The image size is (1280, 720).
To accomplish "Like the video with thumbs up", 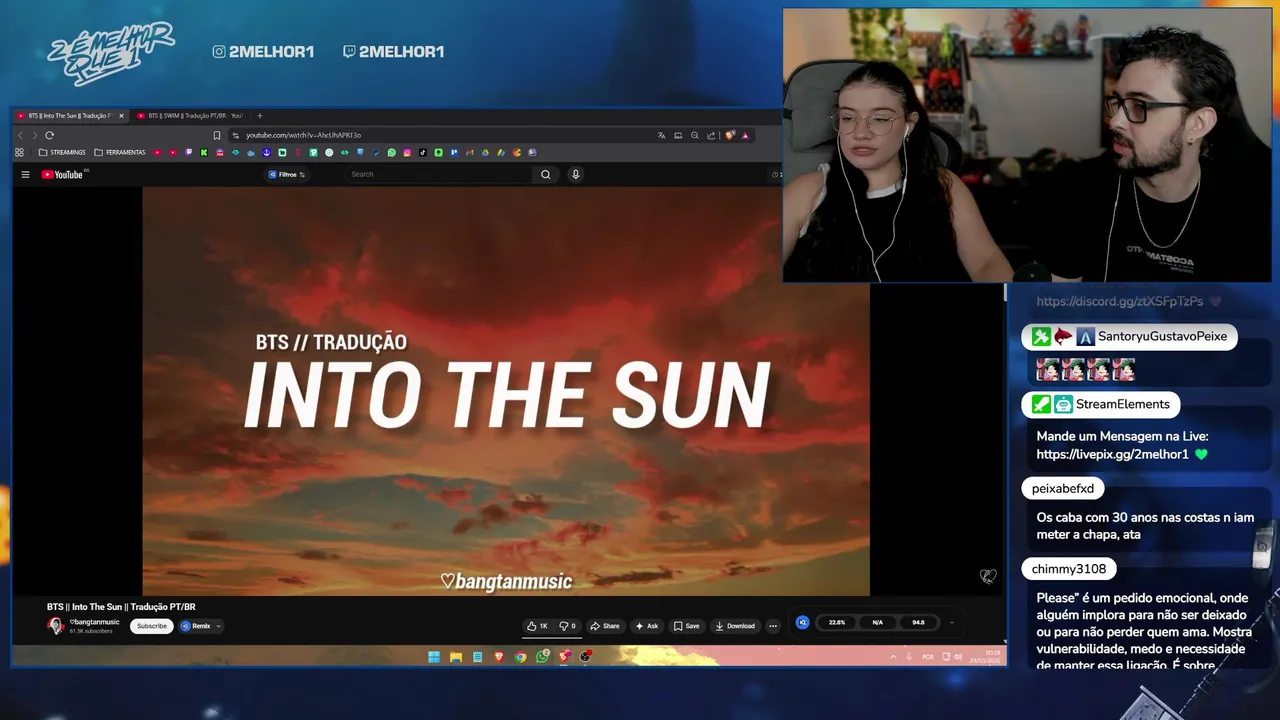I will (537, 626).
